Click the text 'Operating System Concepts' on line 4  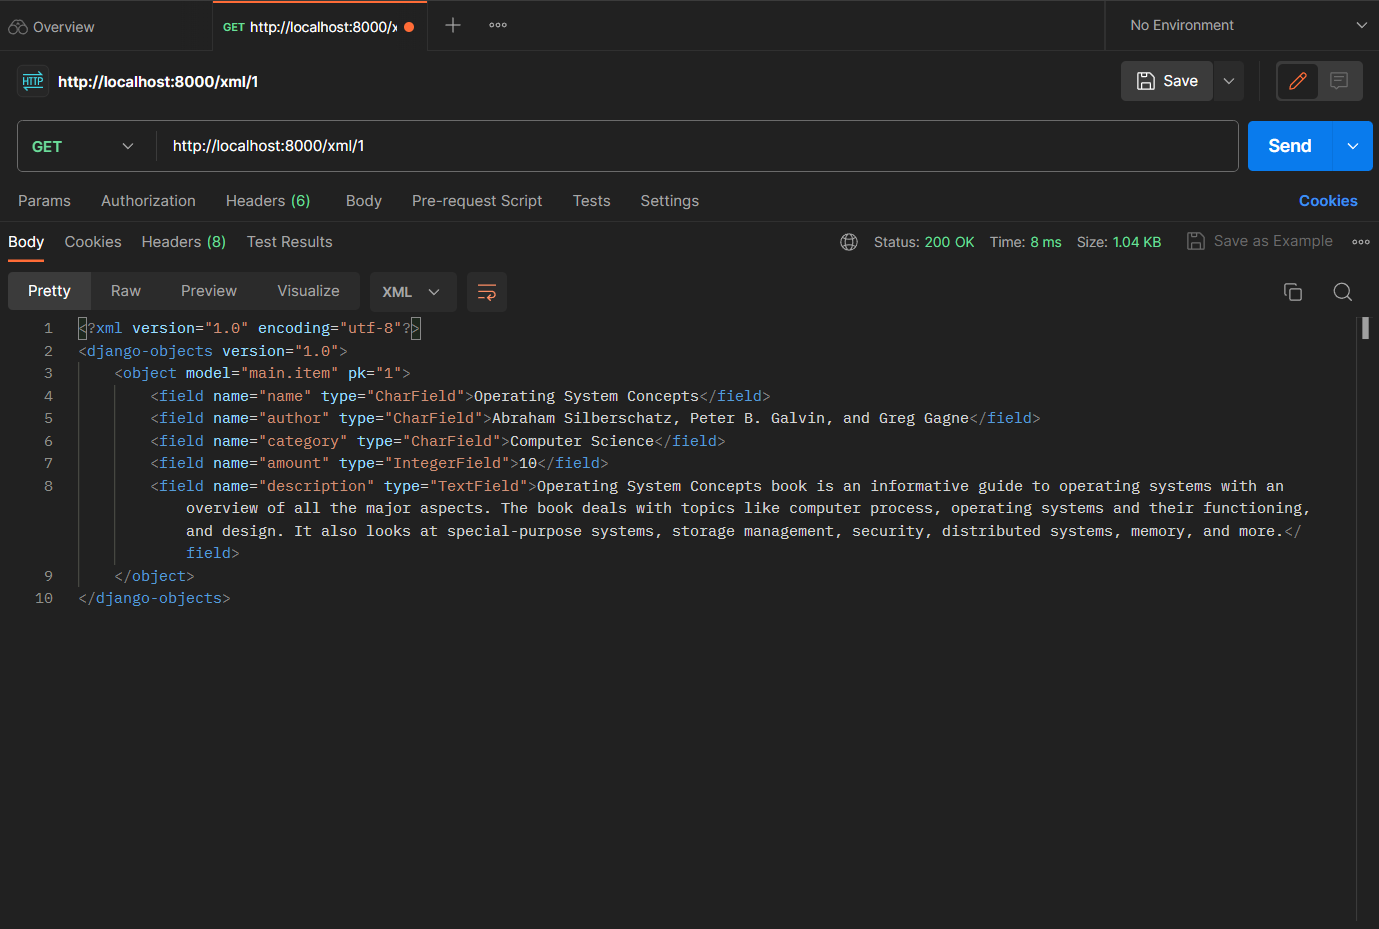pos(586,396)
